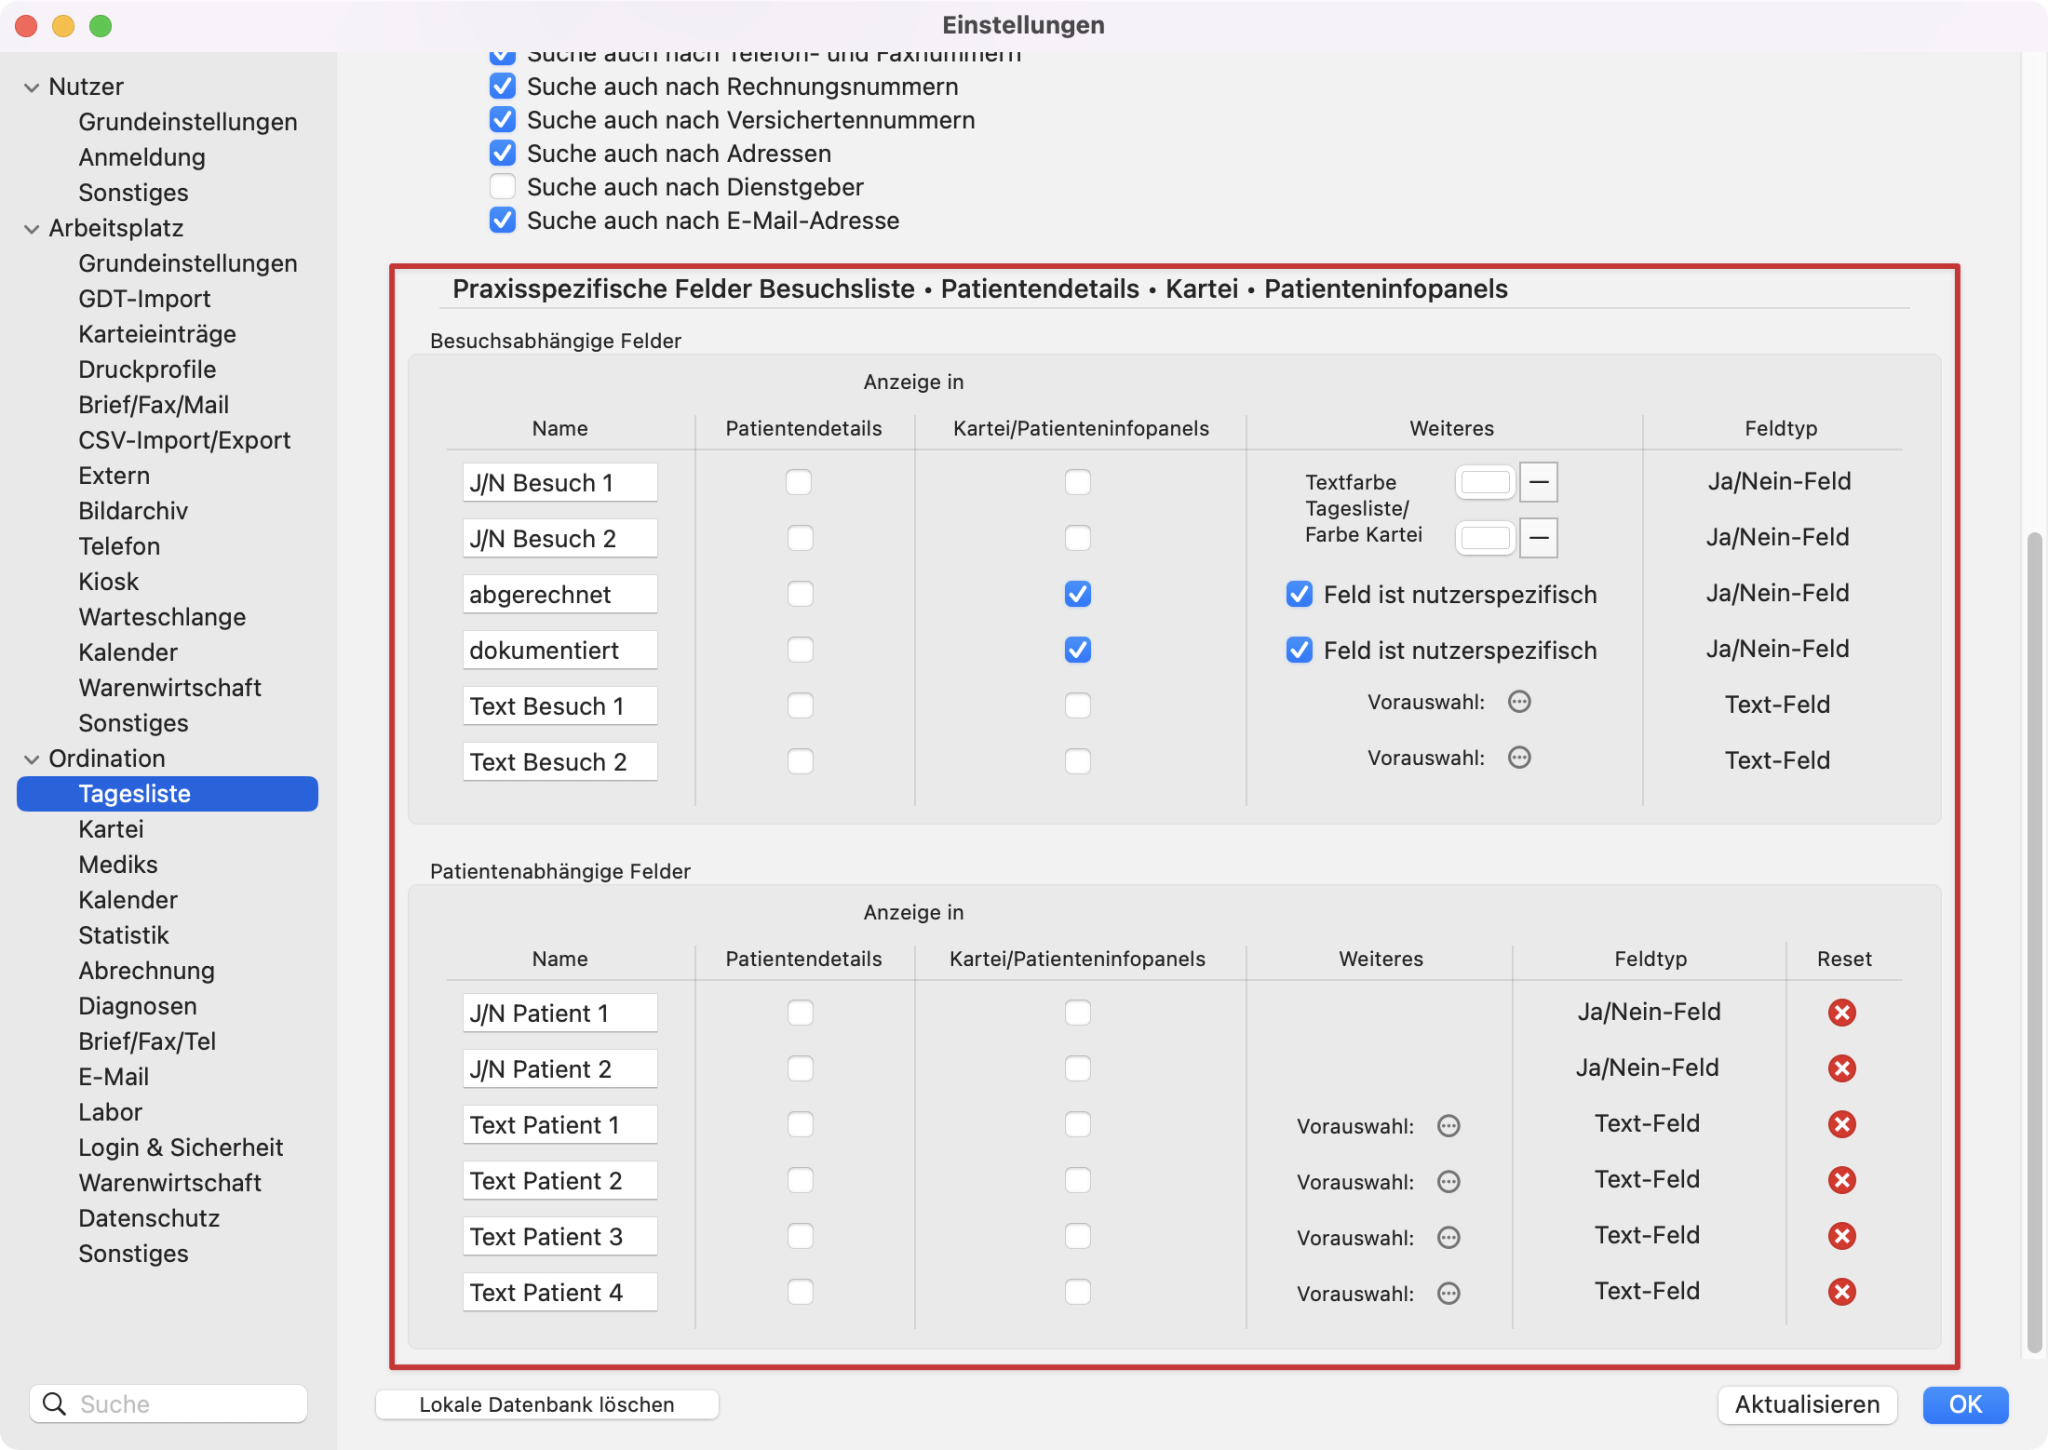2048x1450 pixels.
Task: Open Telefon settings
Action: coord(119,546)
